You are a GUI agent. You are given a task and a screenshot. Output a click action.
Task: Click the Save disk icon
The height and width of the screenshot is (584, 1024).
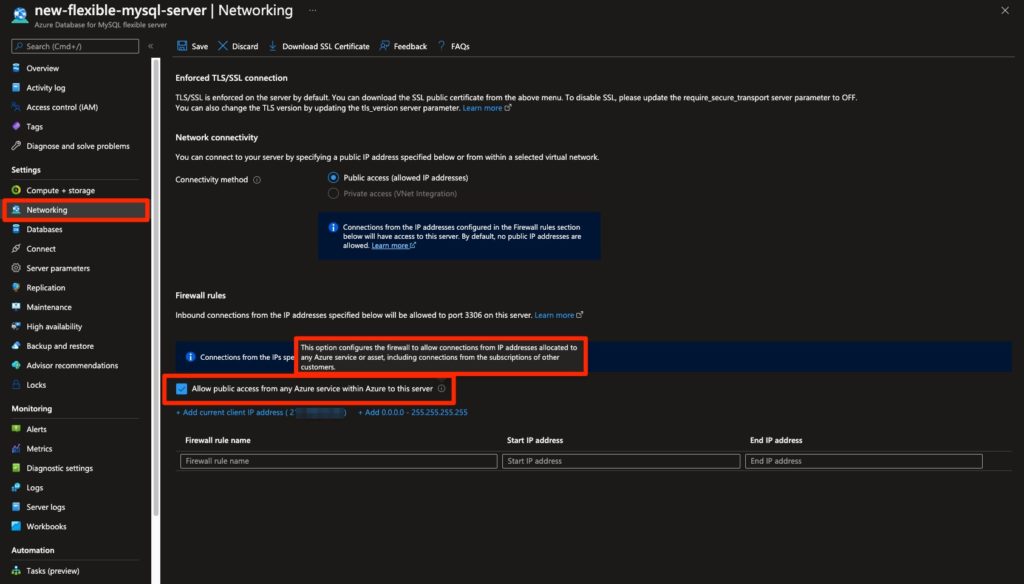pyautogui.click(x=182, y=46)
